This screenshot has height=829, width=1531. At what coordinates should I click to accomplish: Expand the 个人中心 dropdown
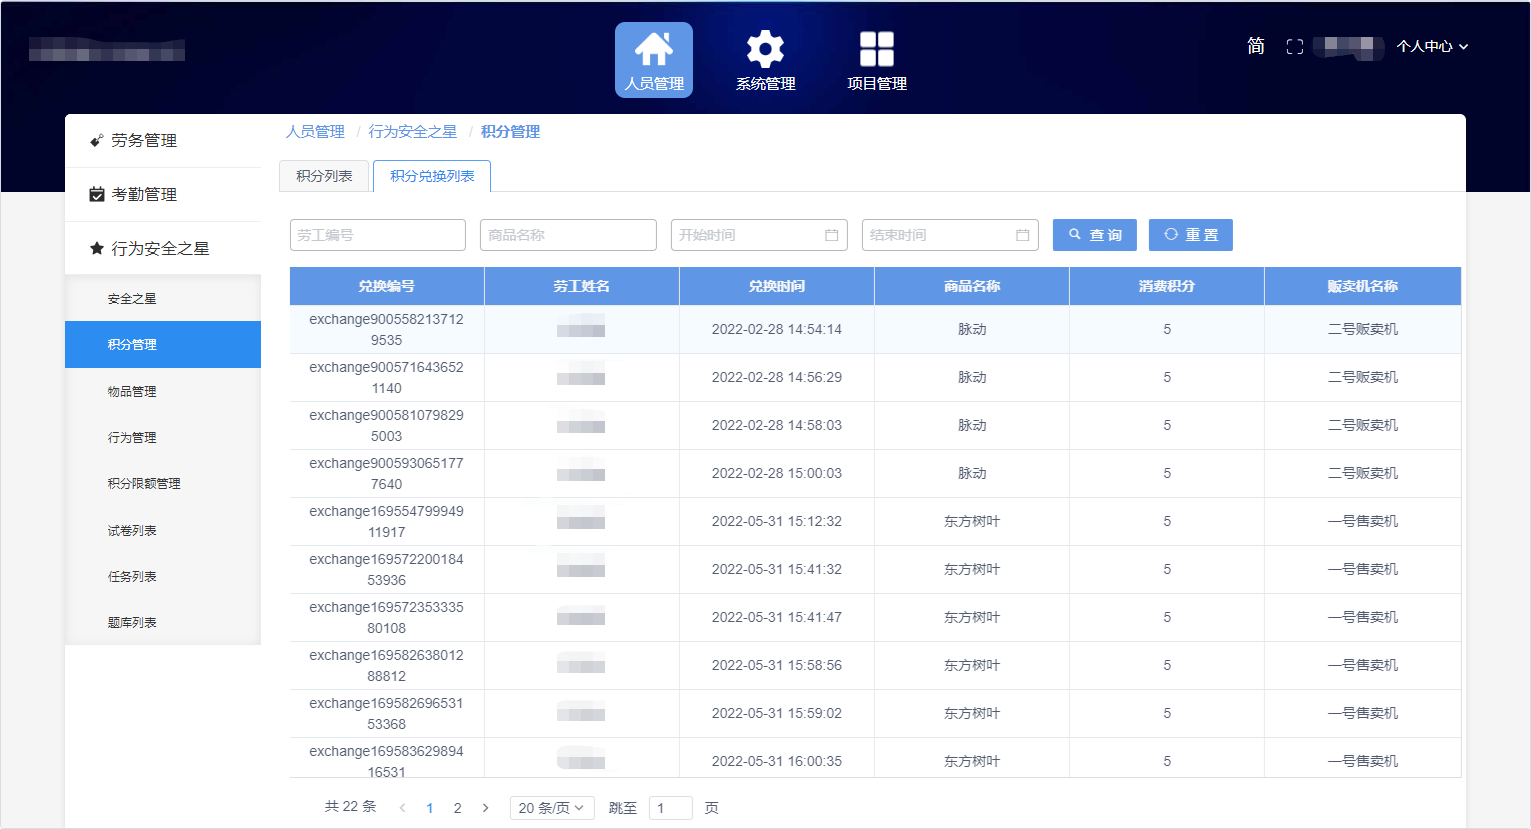pos(1432,46)
